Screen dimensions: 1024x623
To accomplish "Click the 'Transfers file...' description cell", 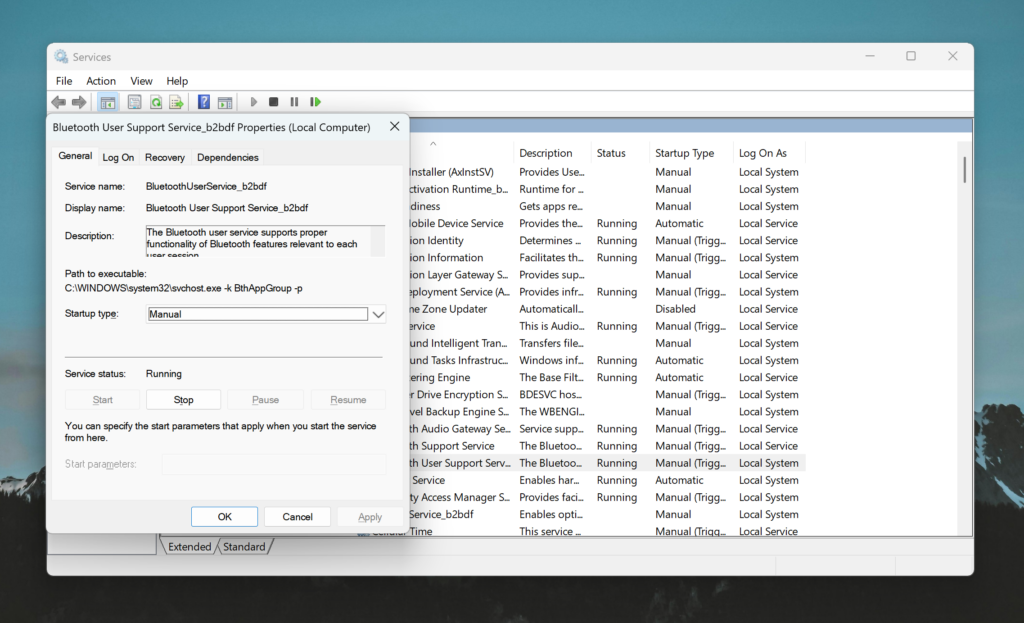I will [550, 343].
